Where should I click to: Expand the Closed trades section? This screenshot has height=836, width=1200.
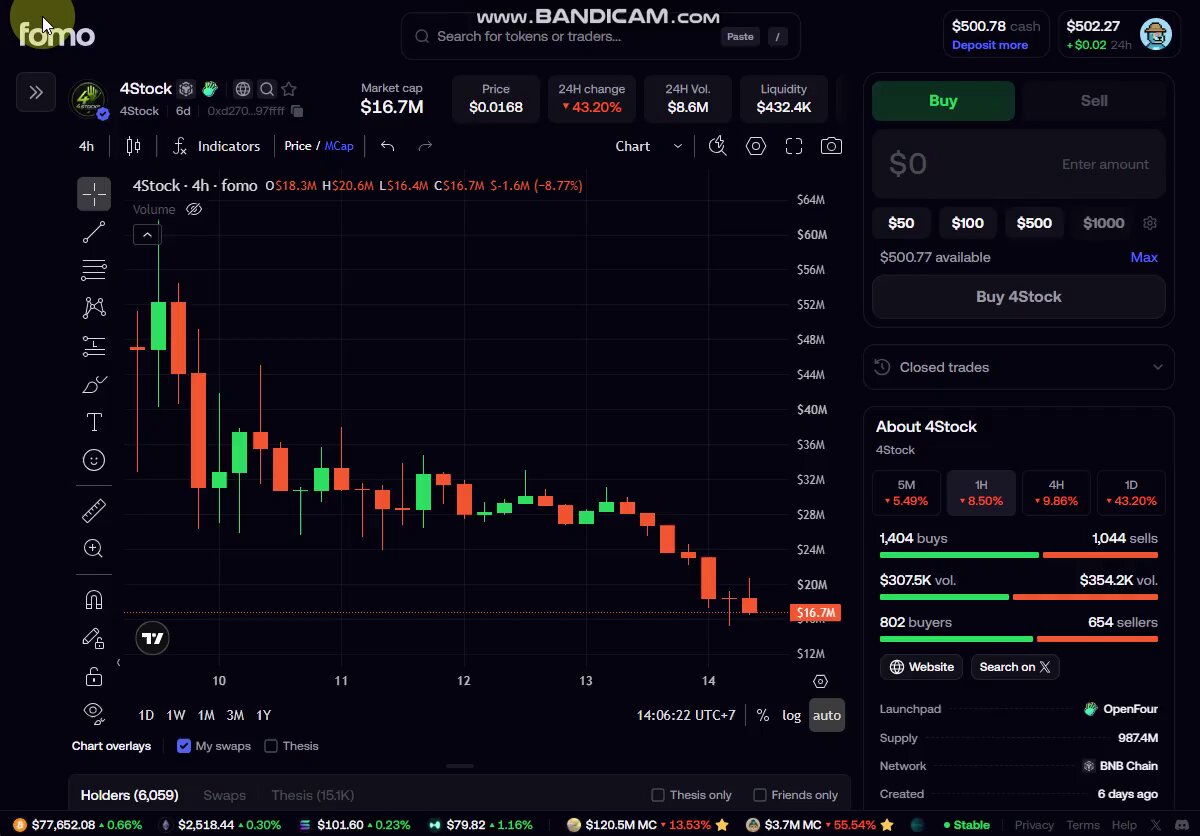1018,367
